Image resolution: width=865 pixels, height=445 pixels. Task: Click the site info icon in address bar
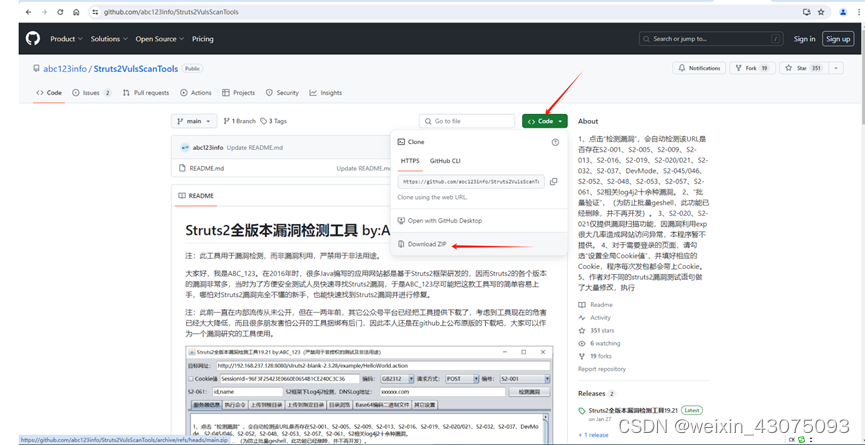pyautogui.click(x=95, y=12)
